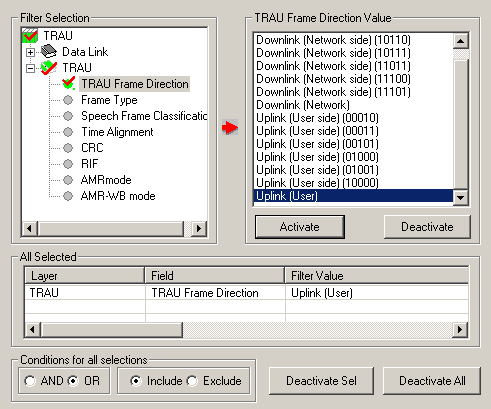Click the gray circle beside Time Alignment
The width and height of the screenshot is (491, 409).
click(x=68, y=132)
